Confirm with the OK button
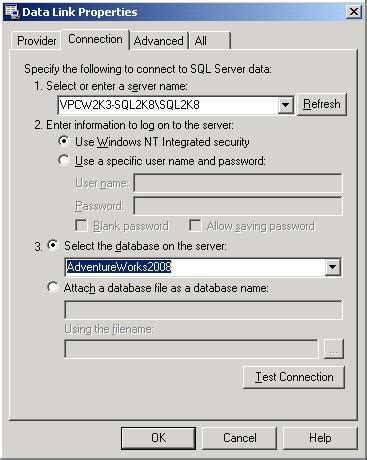The height and width of the screenshot is (460, 367). [x=158, y=438]
